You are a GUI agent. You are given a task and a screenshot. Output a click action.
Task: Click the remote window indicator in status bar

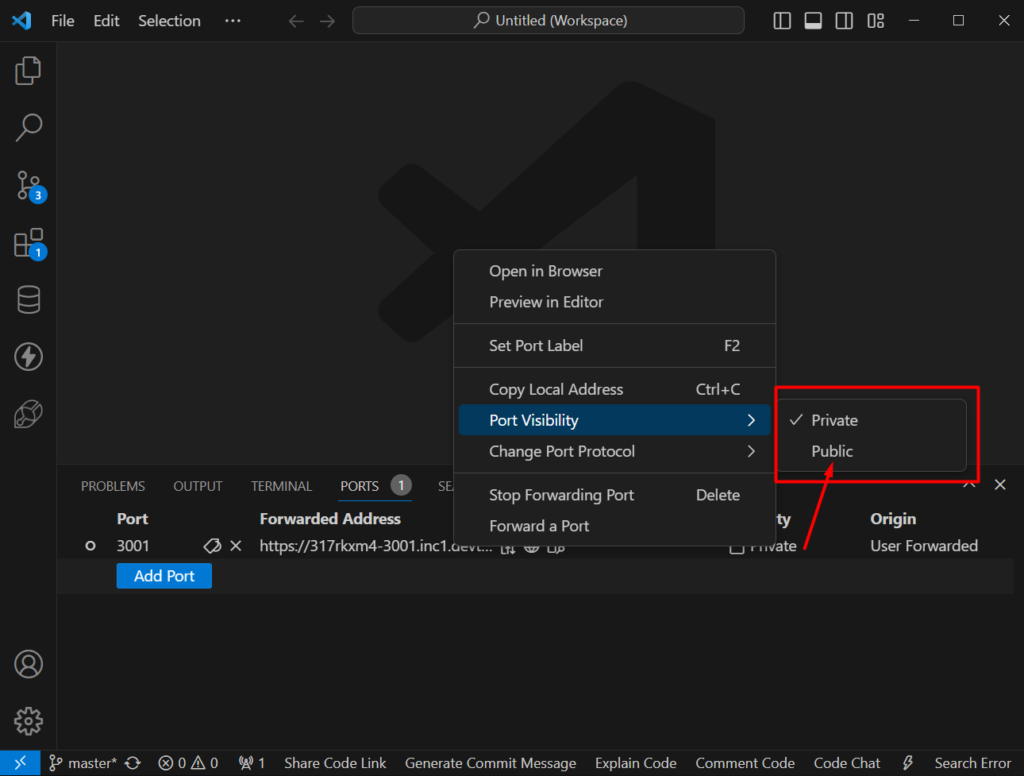coord(20,763)
